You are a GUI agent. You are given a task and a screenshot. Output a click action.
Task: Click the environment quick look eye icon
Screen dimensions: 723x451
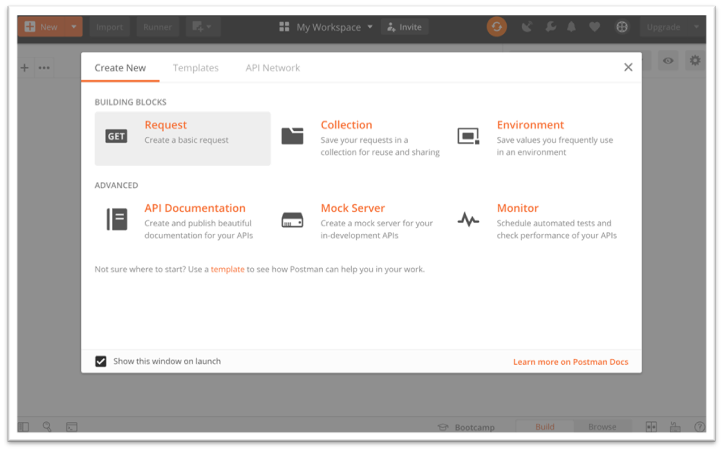[668, 60]
